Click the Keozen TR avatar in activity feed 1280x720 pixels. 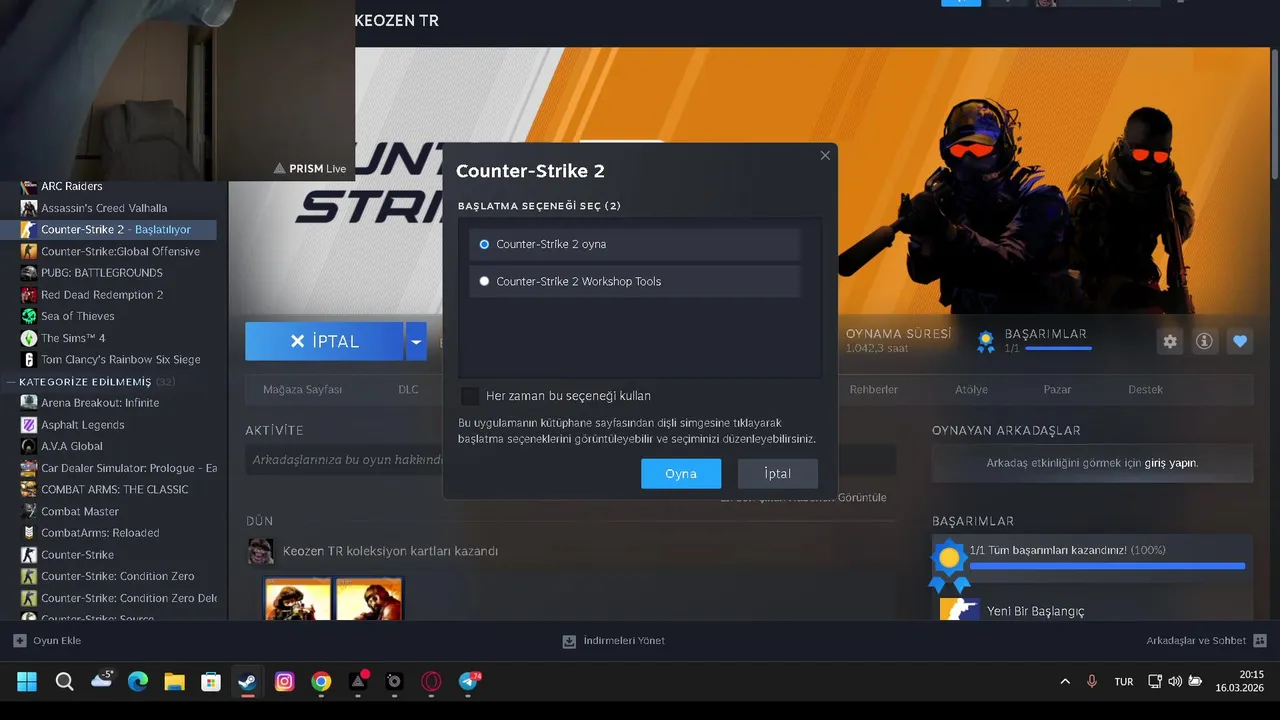coord(260,551)
